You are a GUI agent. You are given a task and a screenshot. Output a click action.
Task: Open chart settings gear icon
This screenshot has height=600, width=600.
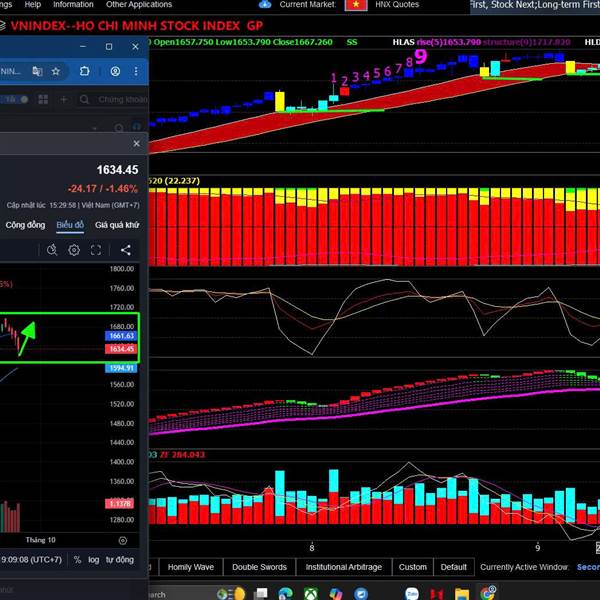coord(74,250)
